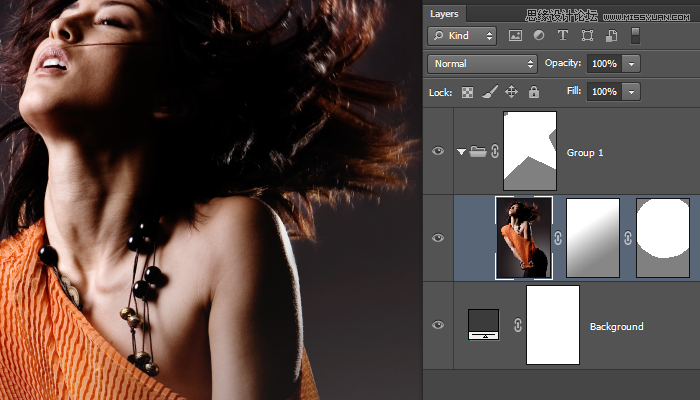Viewport: 700px width, 400px height.
Task: Click the Group 1 folder icon
Action: pos(478,151)
